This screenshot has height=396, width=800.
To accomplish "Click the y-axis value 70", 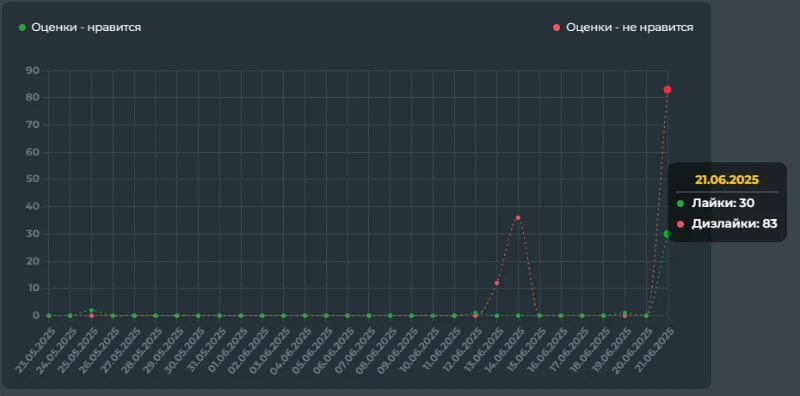I will point(33,125).
